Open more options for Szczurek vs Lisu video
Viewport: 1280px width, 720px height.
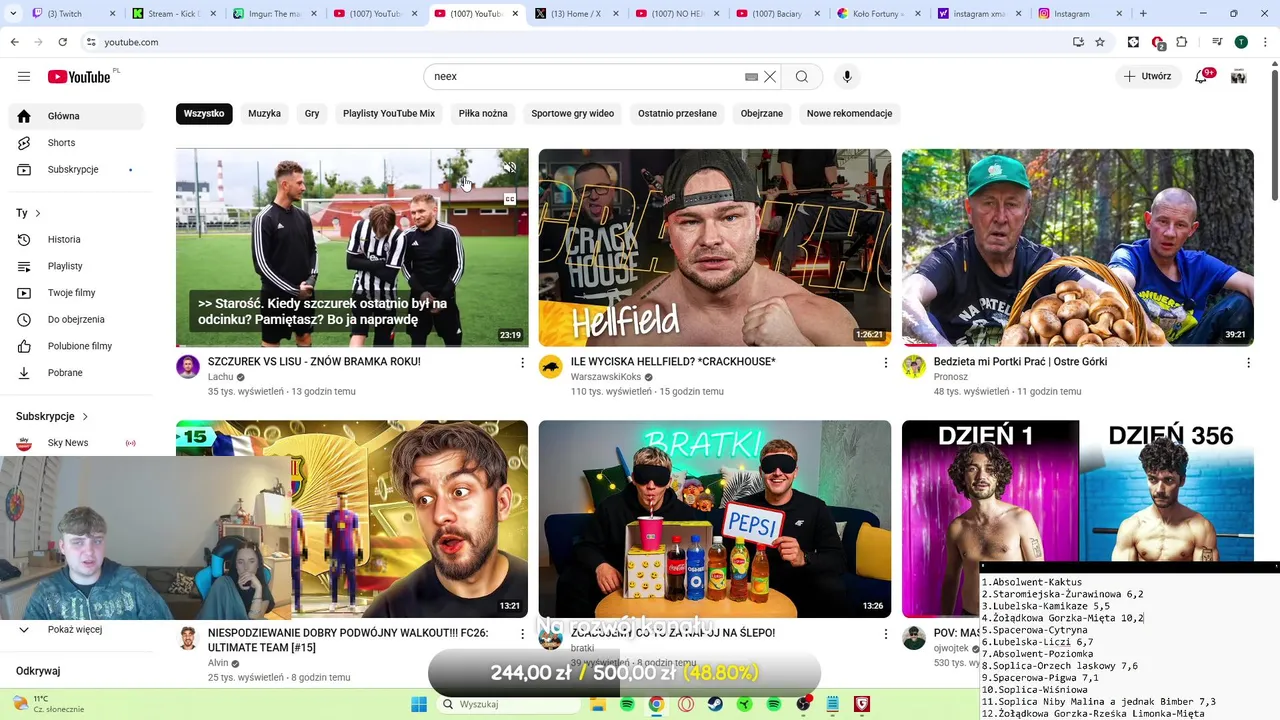pos(522,362)
